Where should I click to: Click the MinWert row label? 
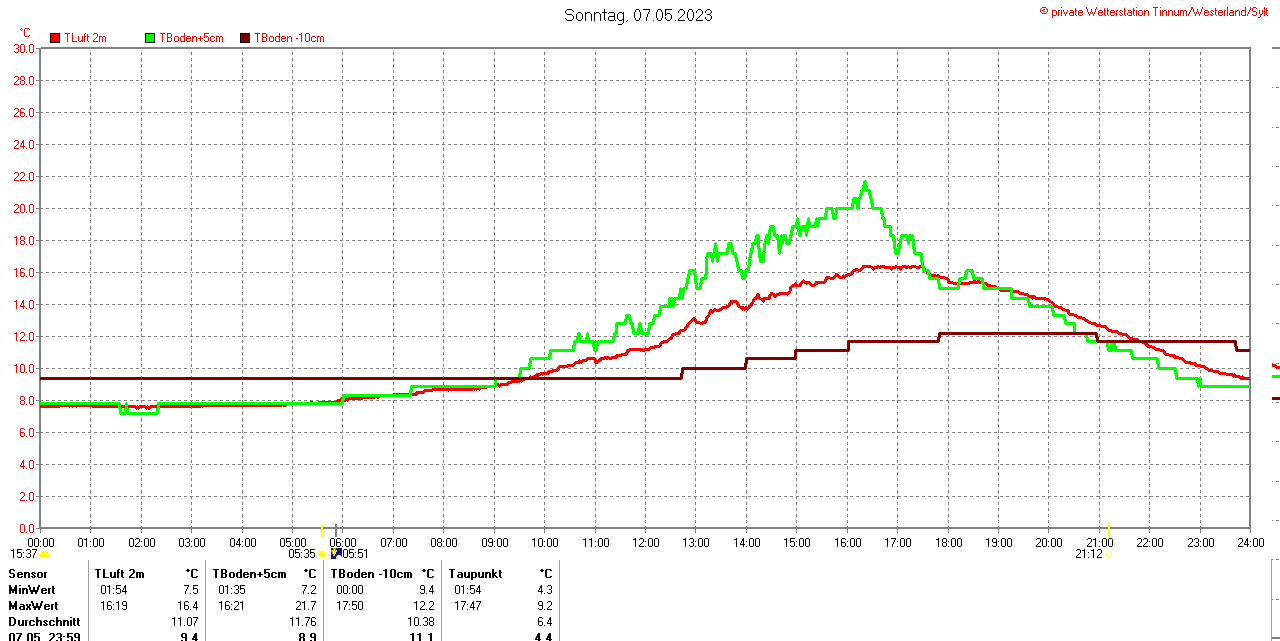(x=33, y=590)
